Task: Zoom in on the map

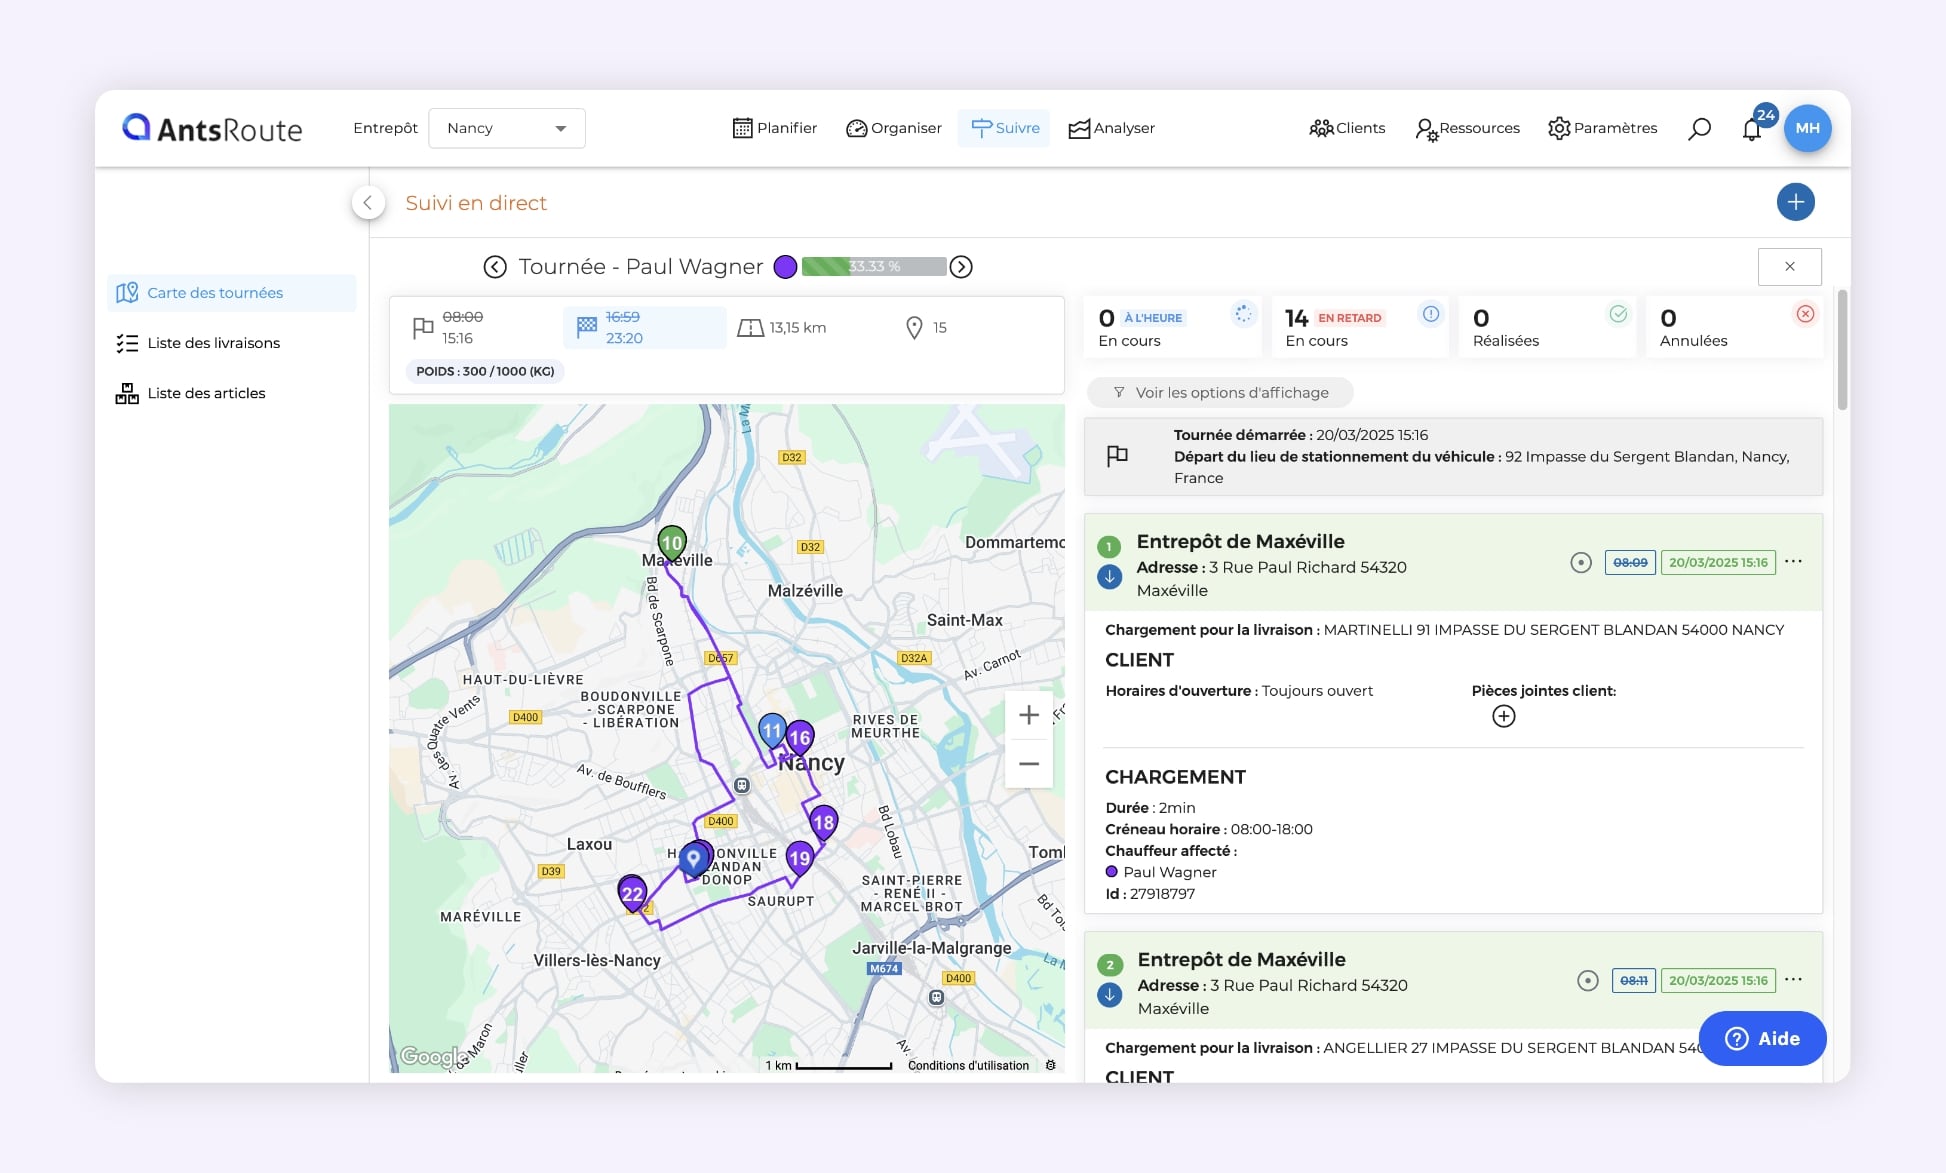Action: (1028, 715)
